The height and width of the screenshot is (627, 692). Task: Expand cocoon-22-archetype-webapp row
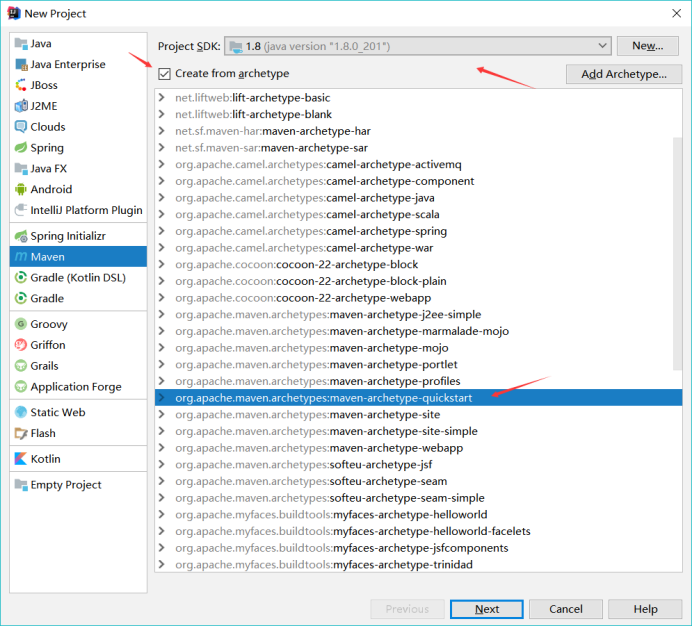162,298
